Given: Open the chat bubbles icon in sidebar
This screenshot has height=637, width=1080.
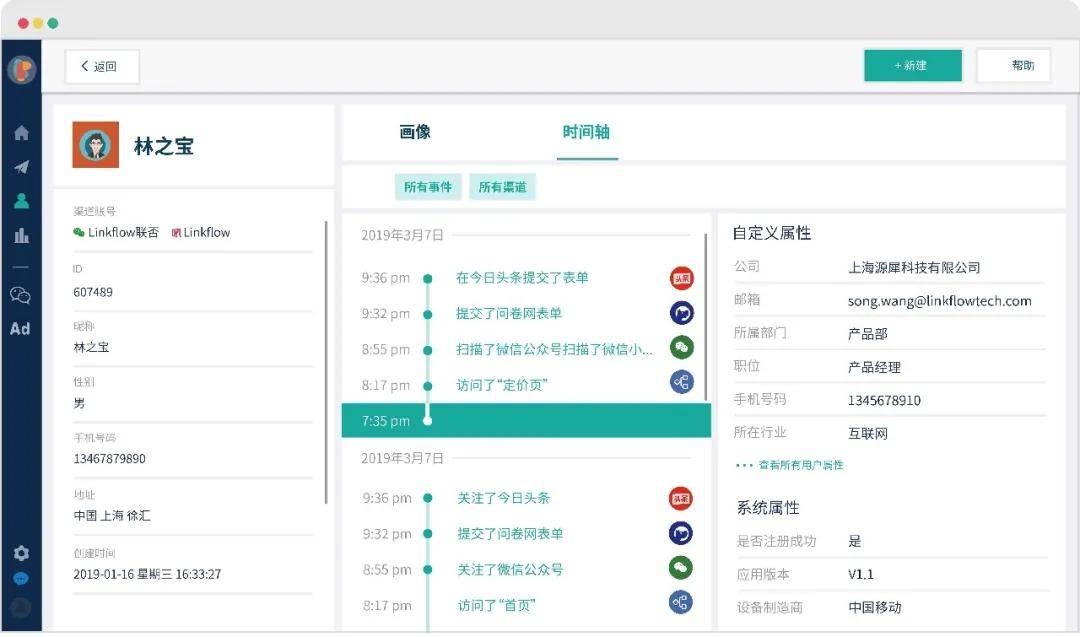Looking at the screenshot, I should [x=22, y=295].
